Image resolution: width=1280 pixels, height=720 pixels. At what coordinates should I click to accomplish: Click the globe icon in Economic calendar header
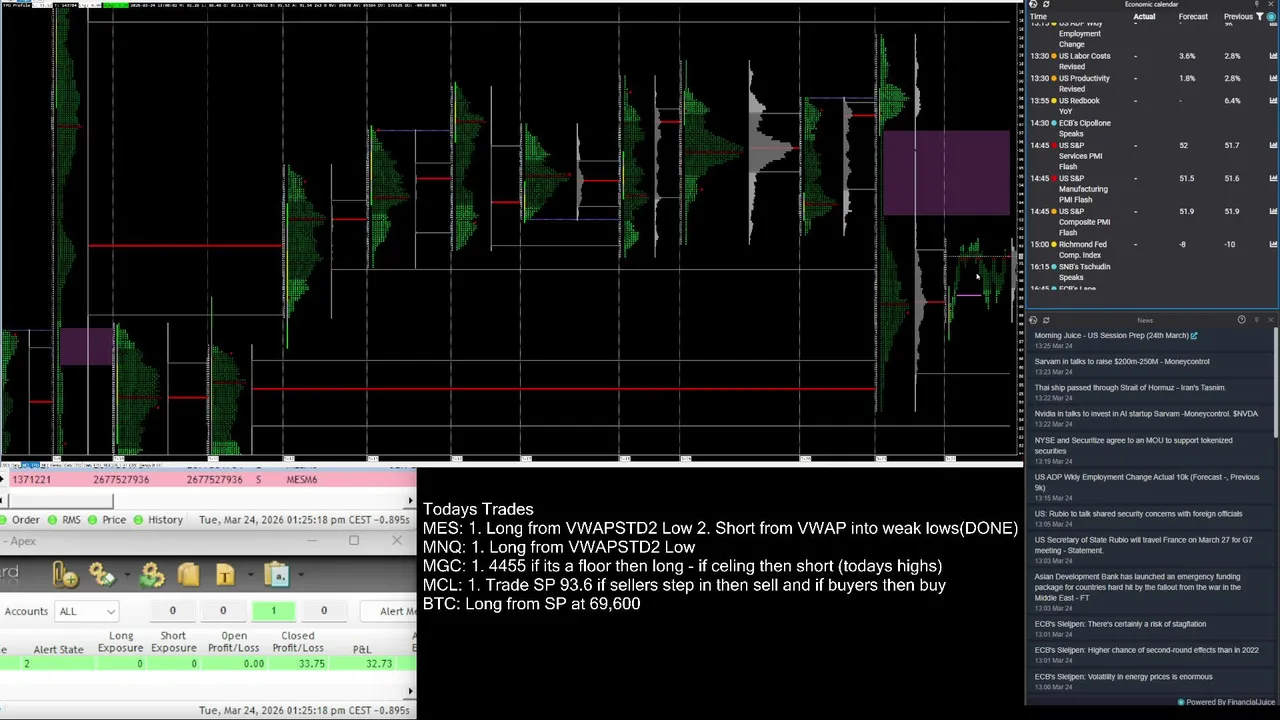[1033, 5]
